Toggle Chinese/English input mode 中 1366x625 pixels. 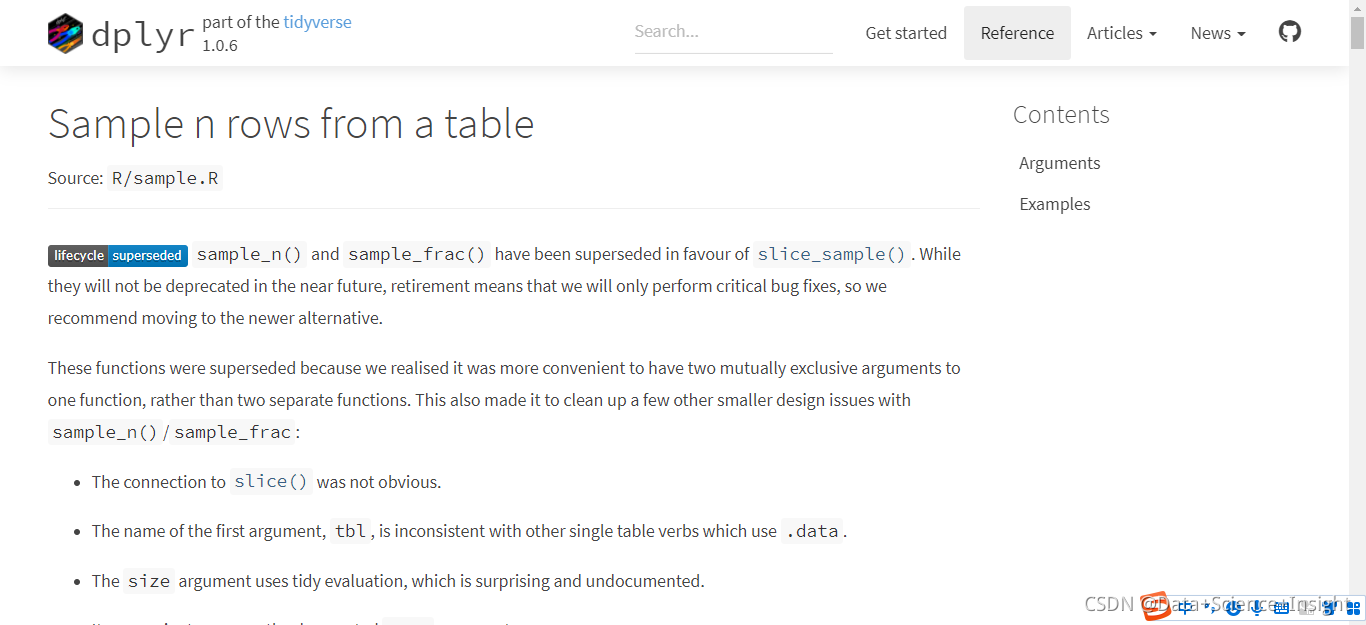pos(1185,606)
